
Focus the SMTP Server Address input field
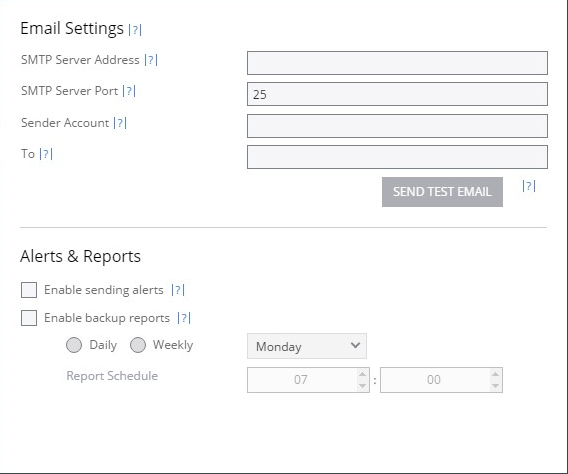[397, 63]
